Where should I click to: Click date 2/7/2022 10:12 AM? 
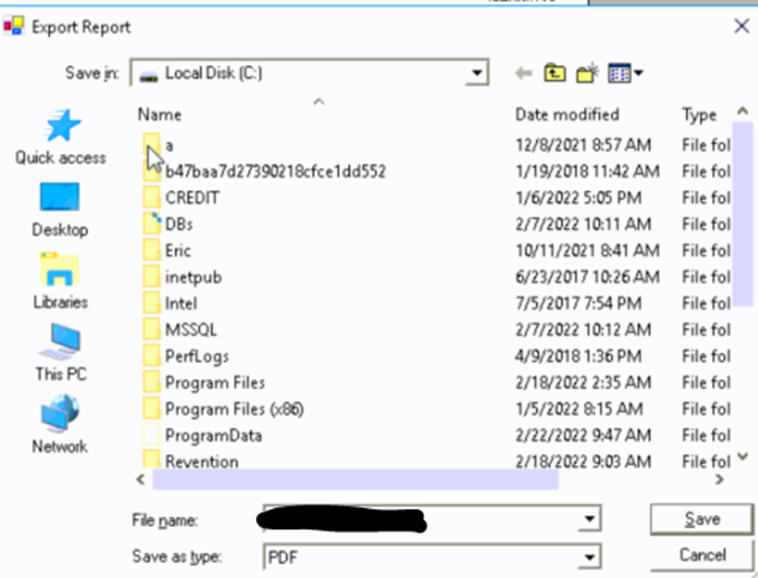click(x=583, y=330)
